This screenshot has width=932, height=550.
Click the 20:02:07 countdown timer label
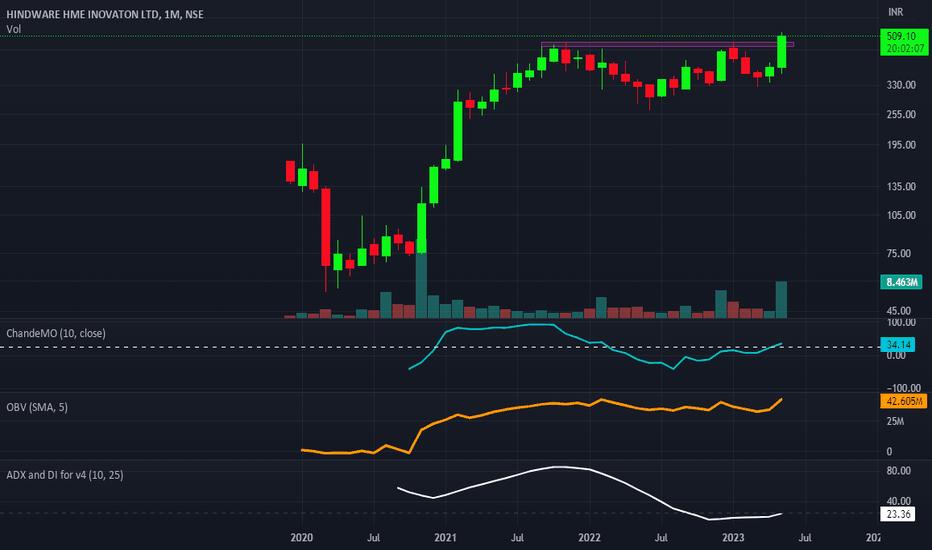tap(903, 49)
